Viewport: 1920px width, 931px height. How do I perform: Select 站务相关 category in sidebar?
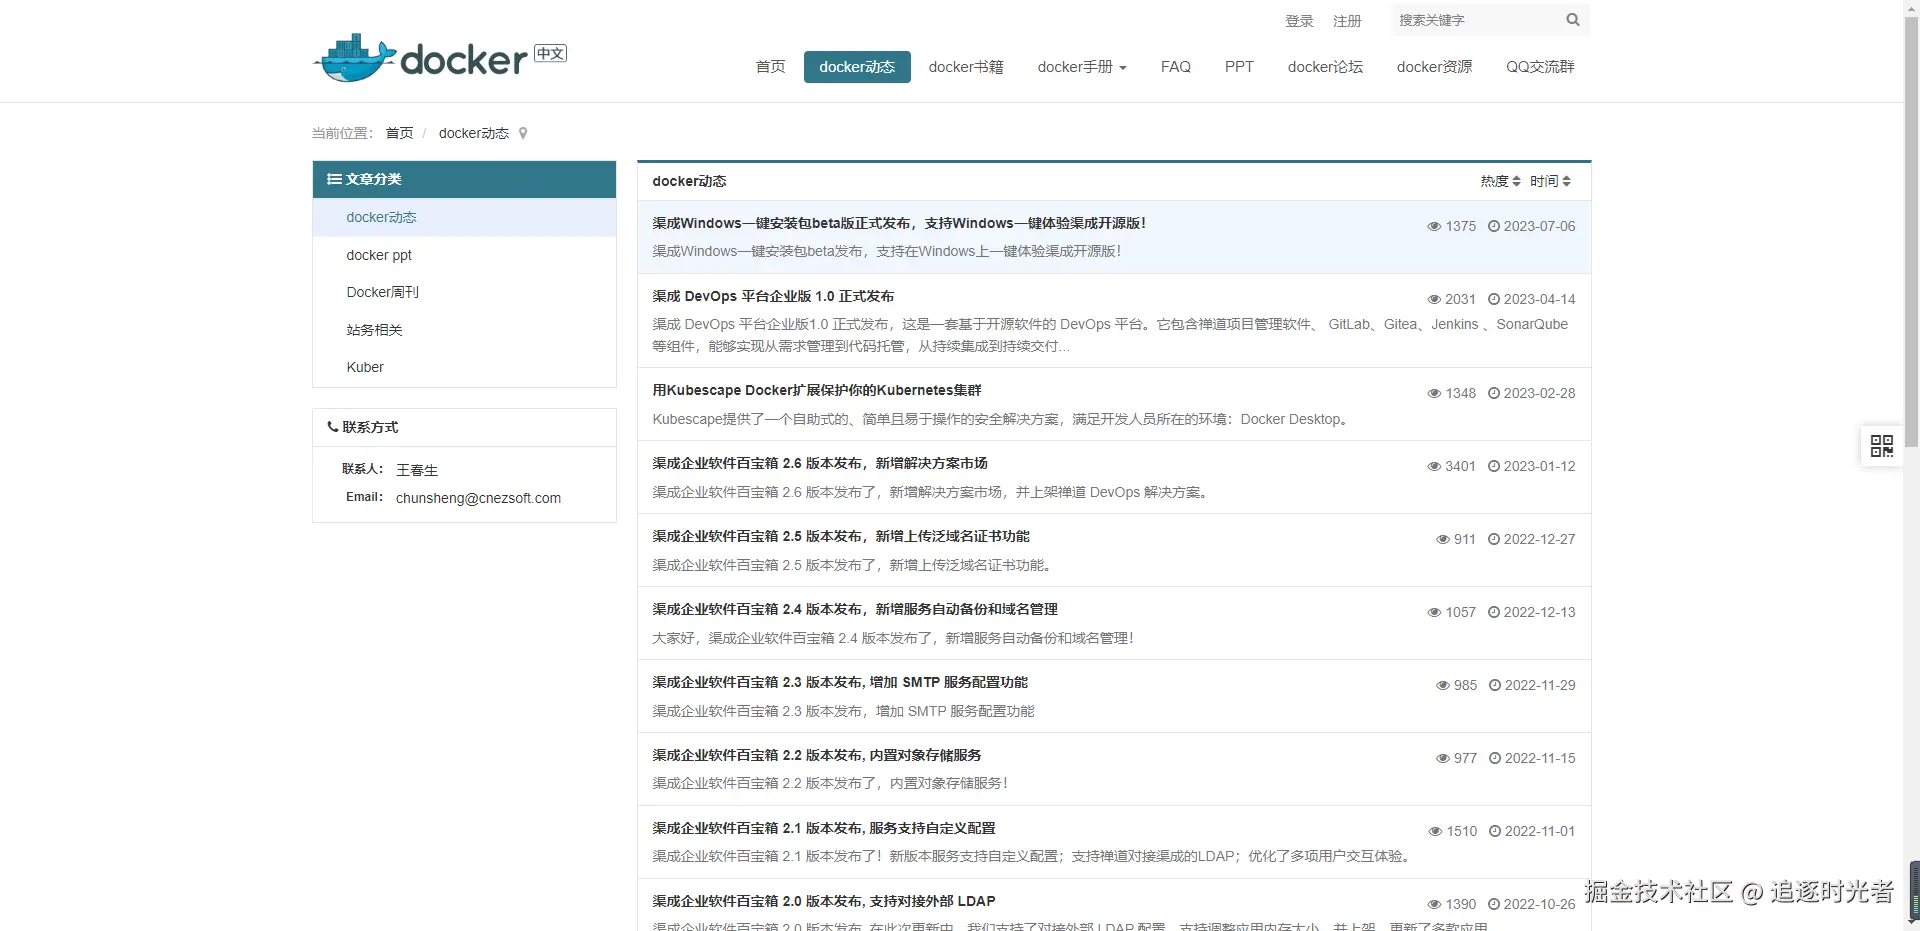click(464, 330)
